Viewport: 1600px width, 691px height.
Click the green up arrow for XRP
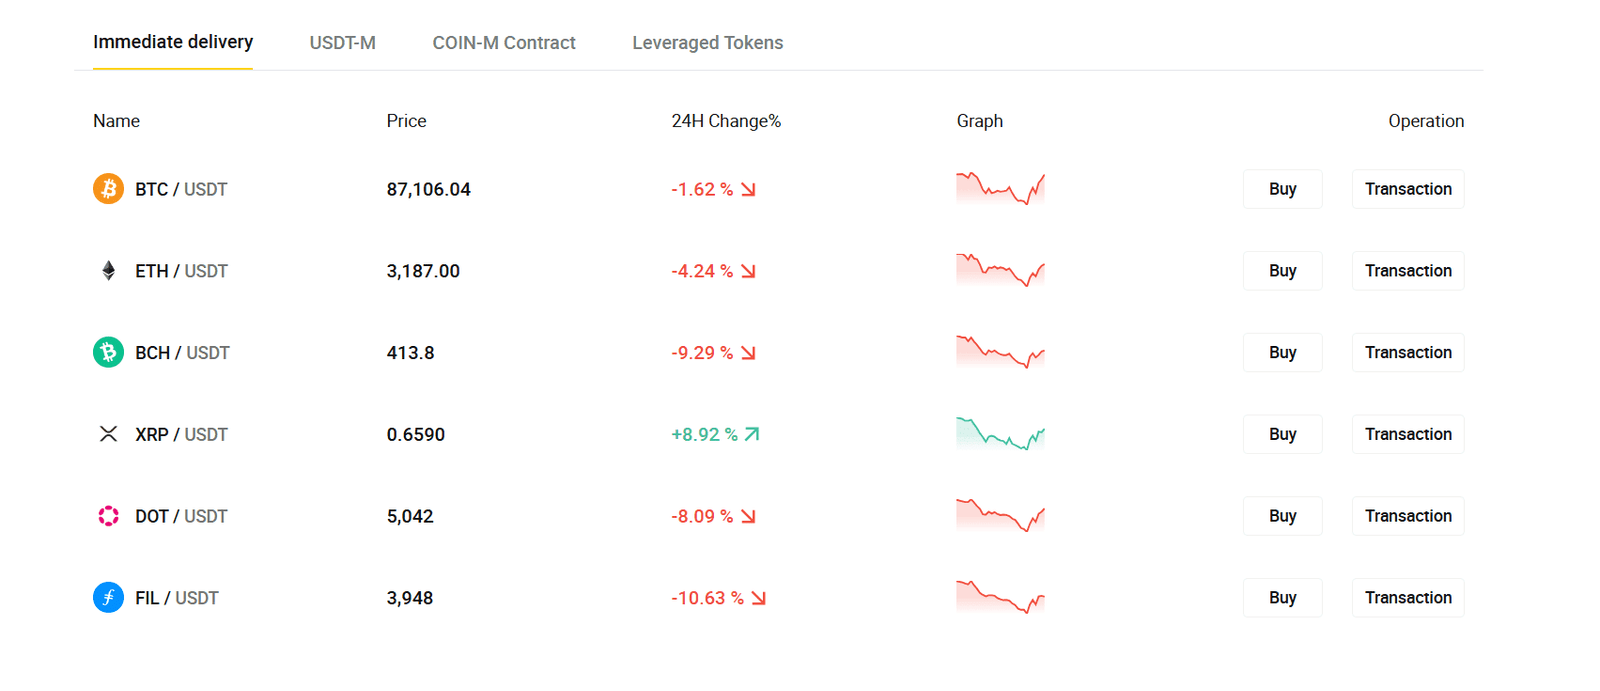tap(752, 434)
